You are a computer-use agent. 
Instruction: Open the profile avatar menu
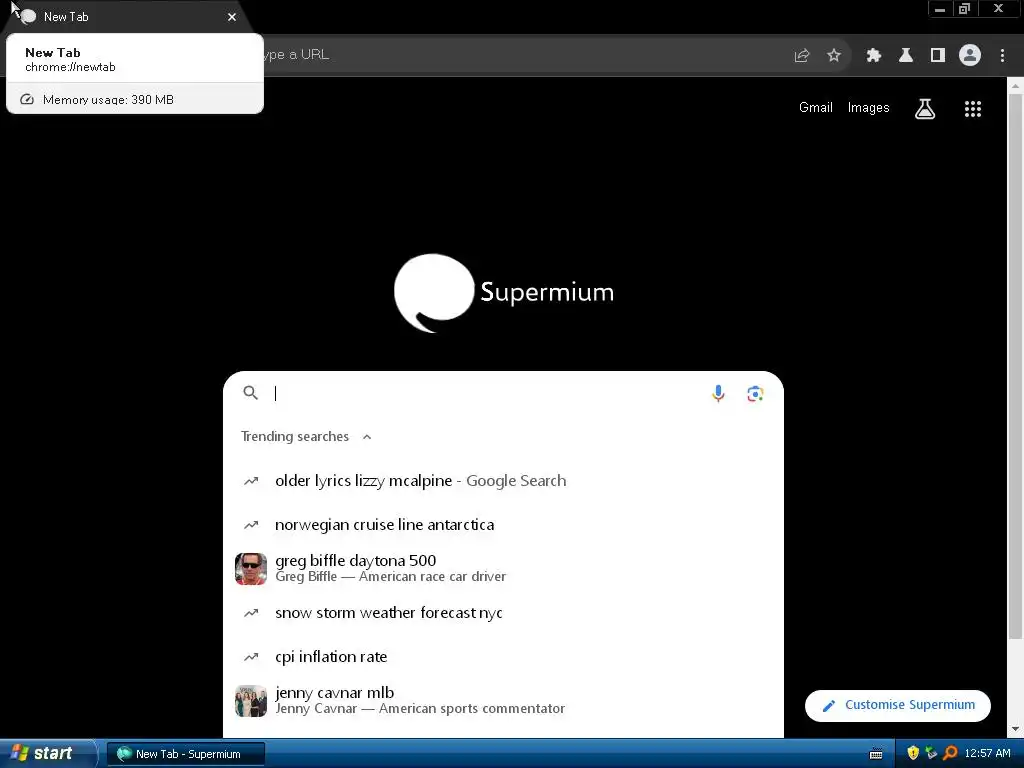point(970,56)
